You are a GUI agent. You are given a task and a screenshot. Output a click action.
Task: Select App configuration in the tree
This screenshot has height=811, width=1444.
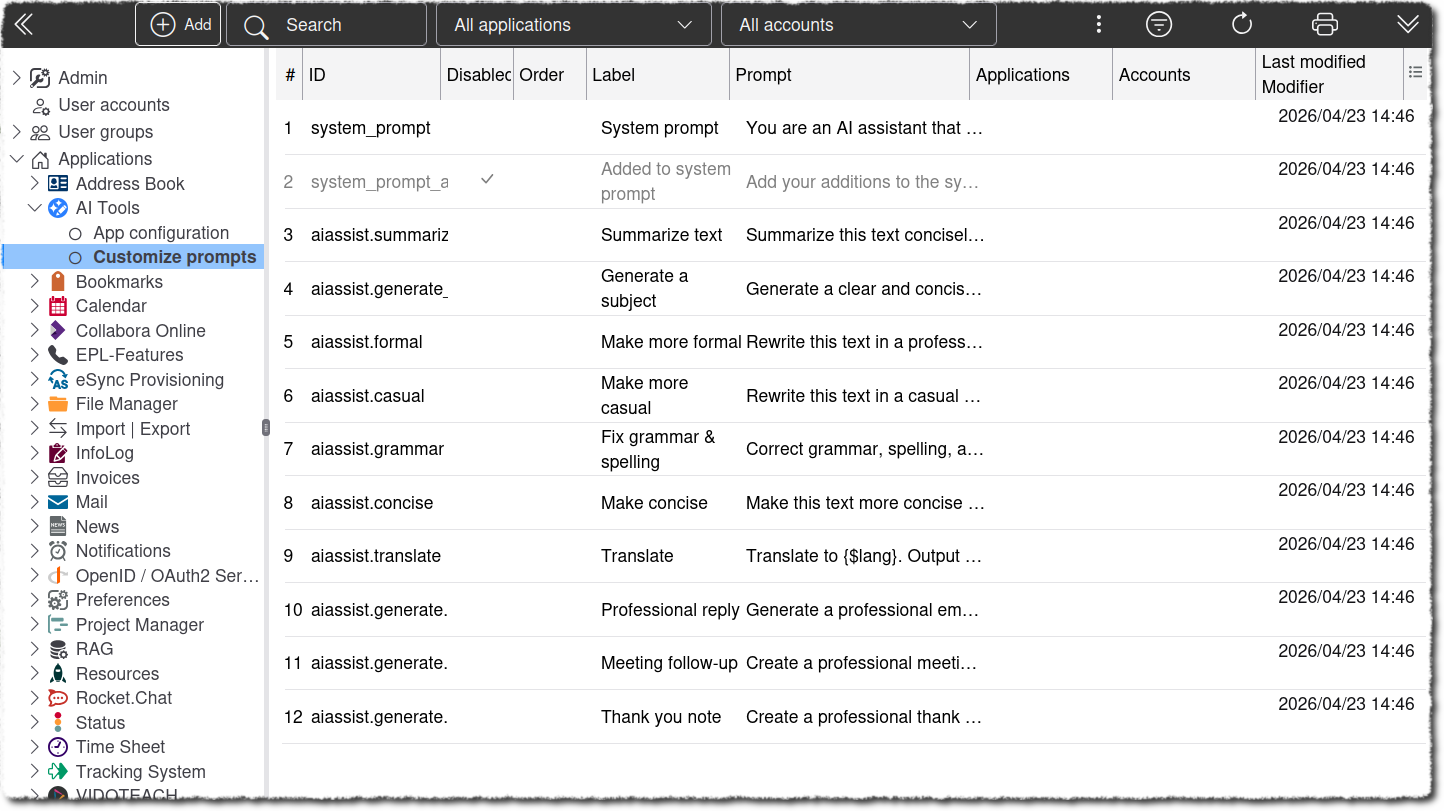[161, 233]
